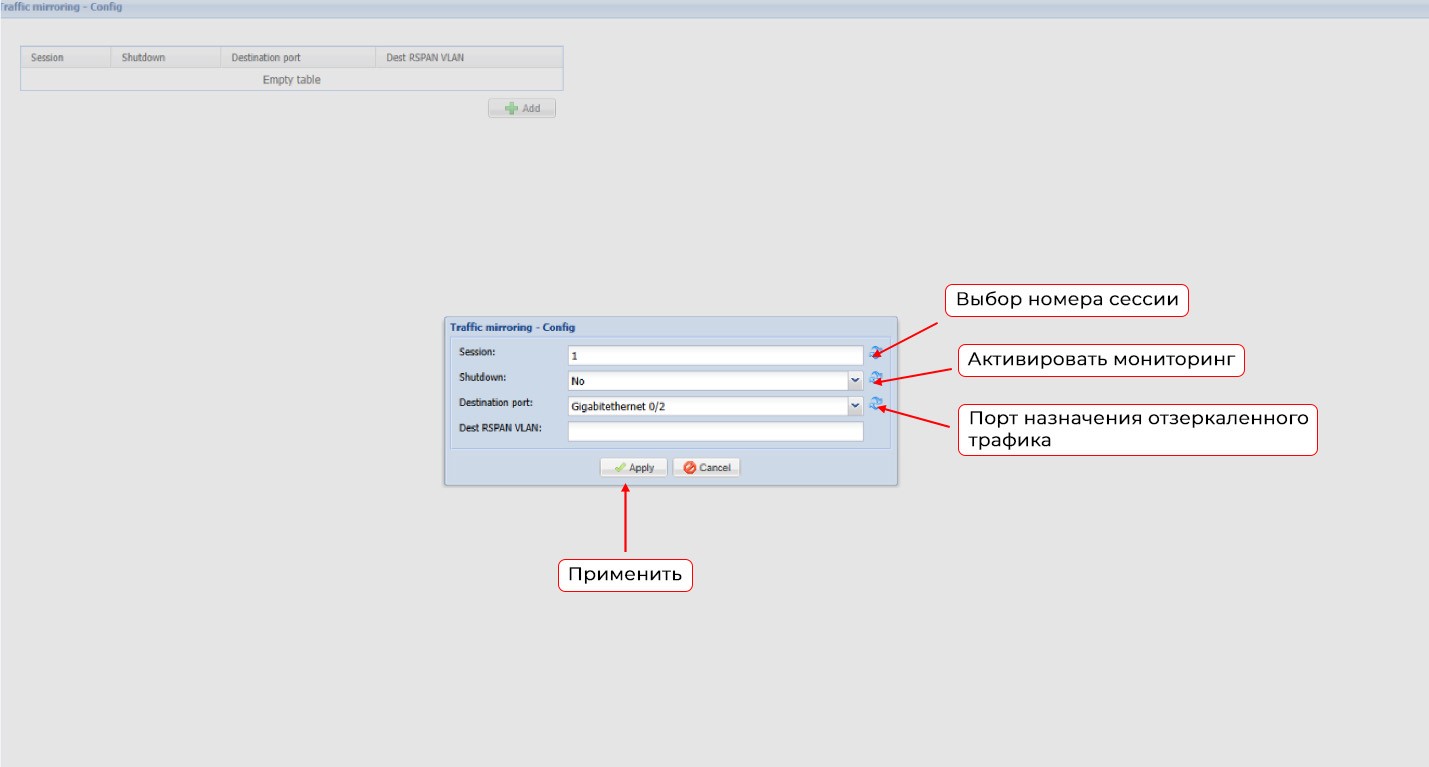1429x767 pixels.
Task: Click the Empty table row
Action: pyautogui.click(x=291, y=80)
